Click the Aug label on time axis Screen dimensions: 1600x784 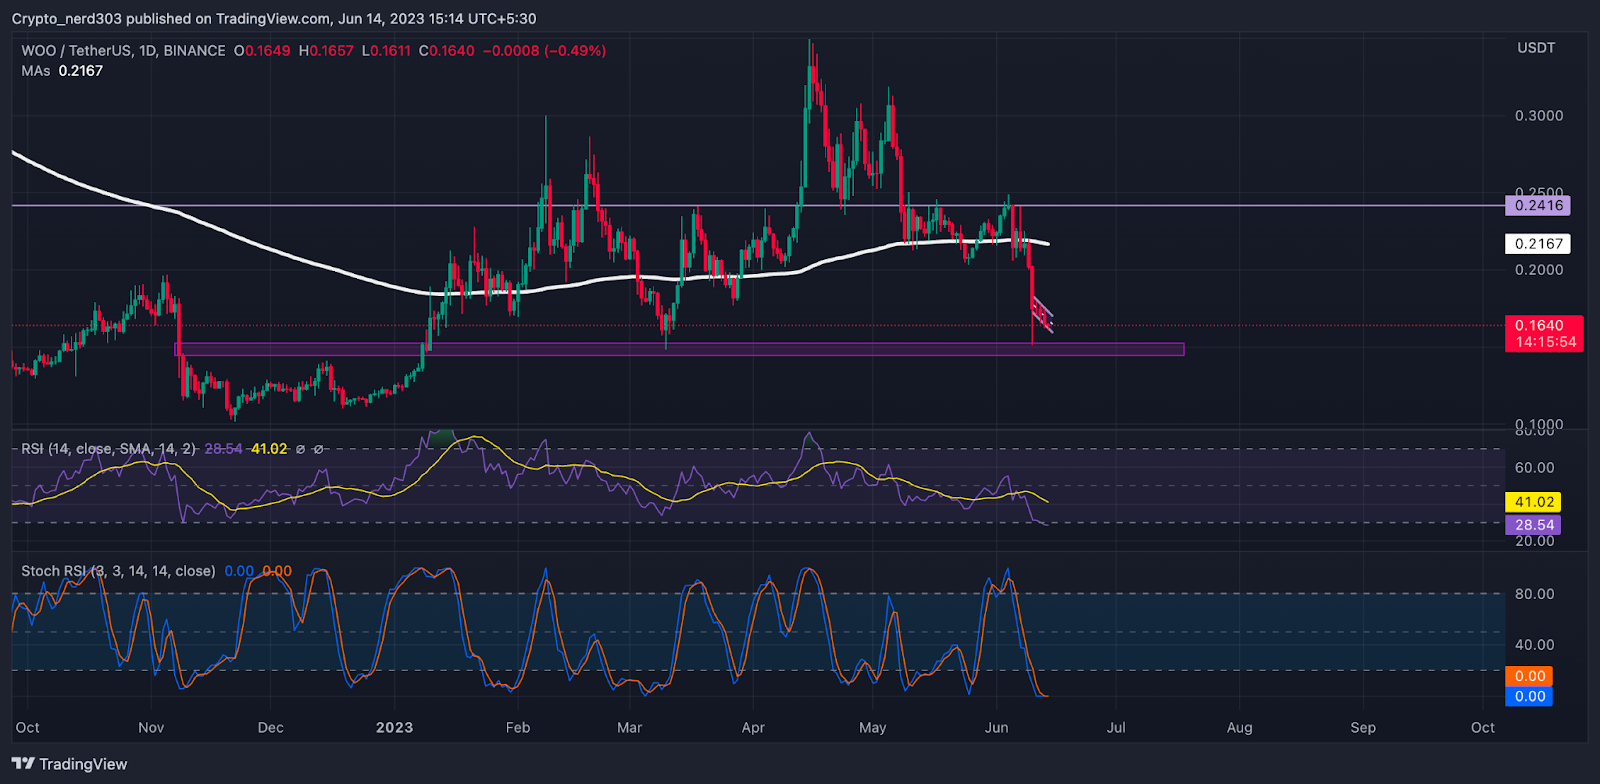pos(1240,727)
